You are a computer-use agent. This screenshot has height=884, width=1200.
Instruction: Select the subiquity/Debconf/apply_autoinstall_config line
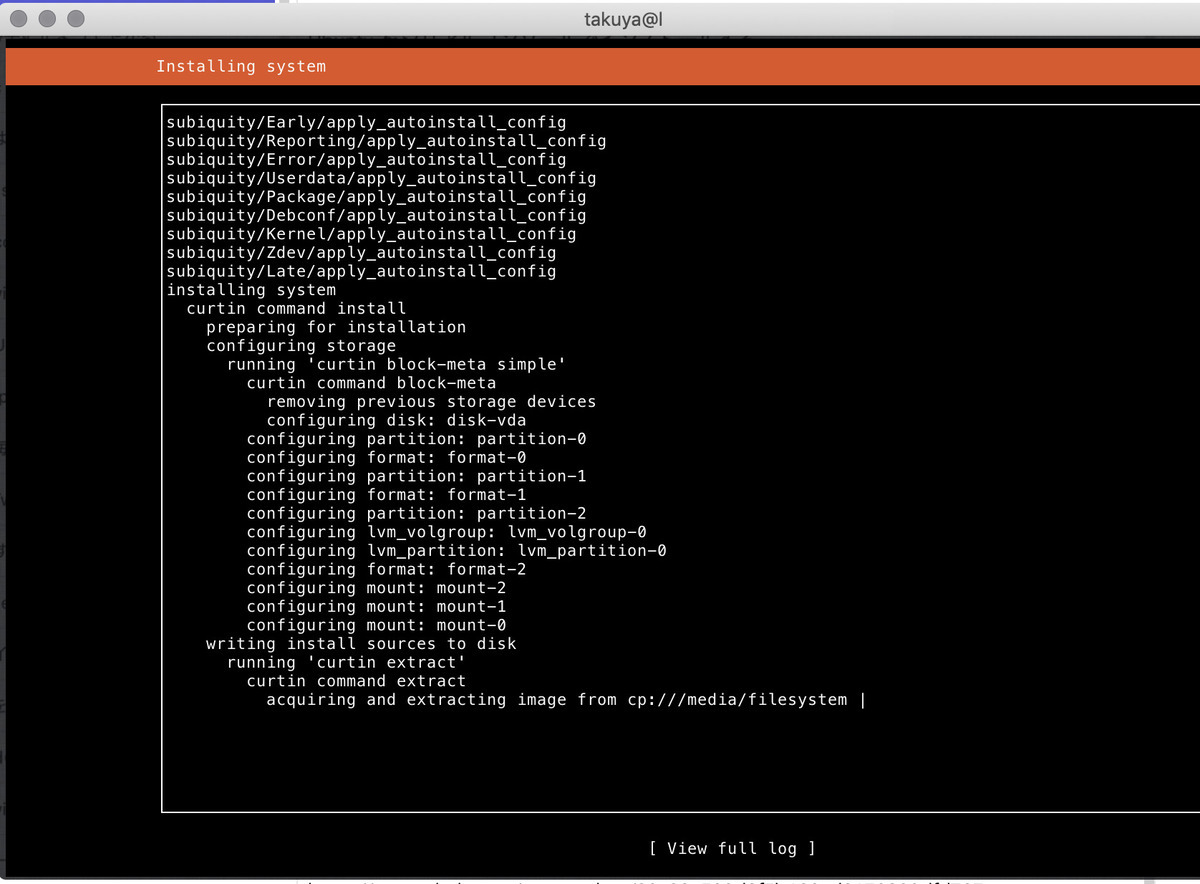click(x=376, y=215)
